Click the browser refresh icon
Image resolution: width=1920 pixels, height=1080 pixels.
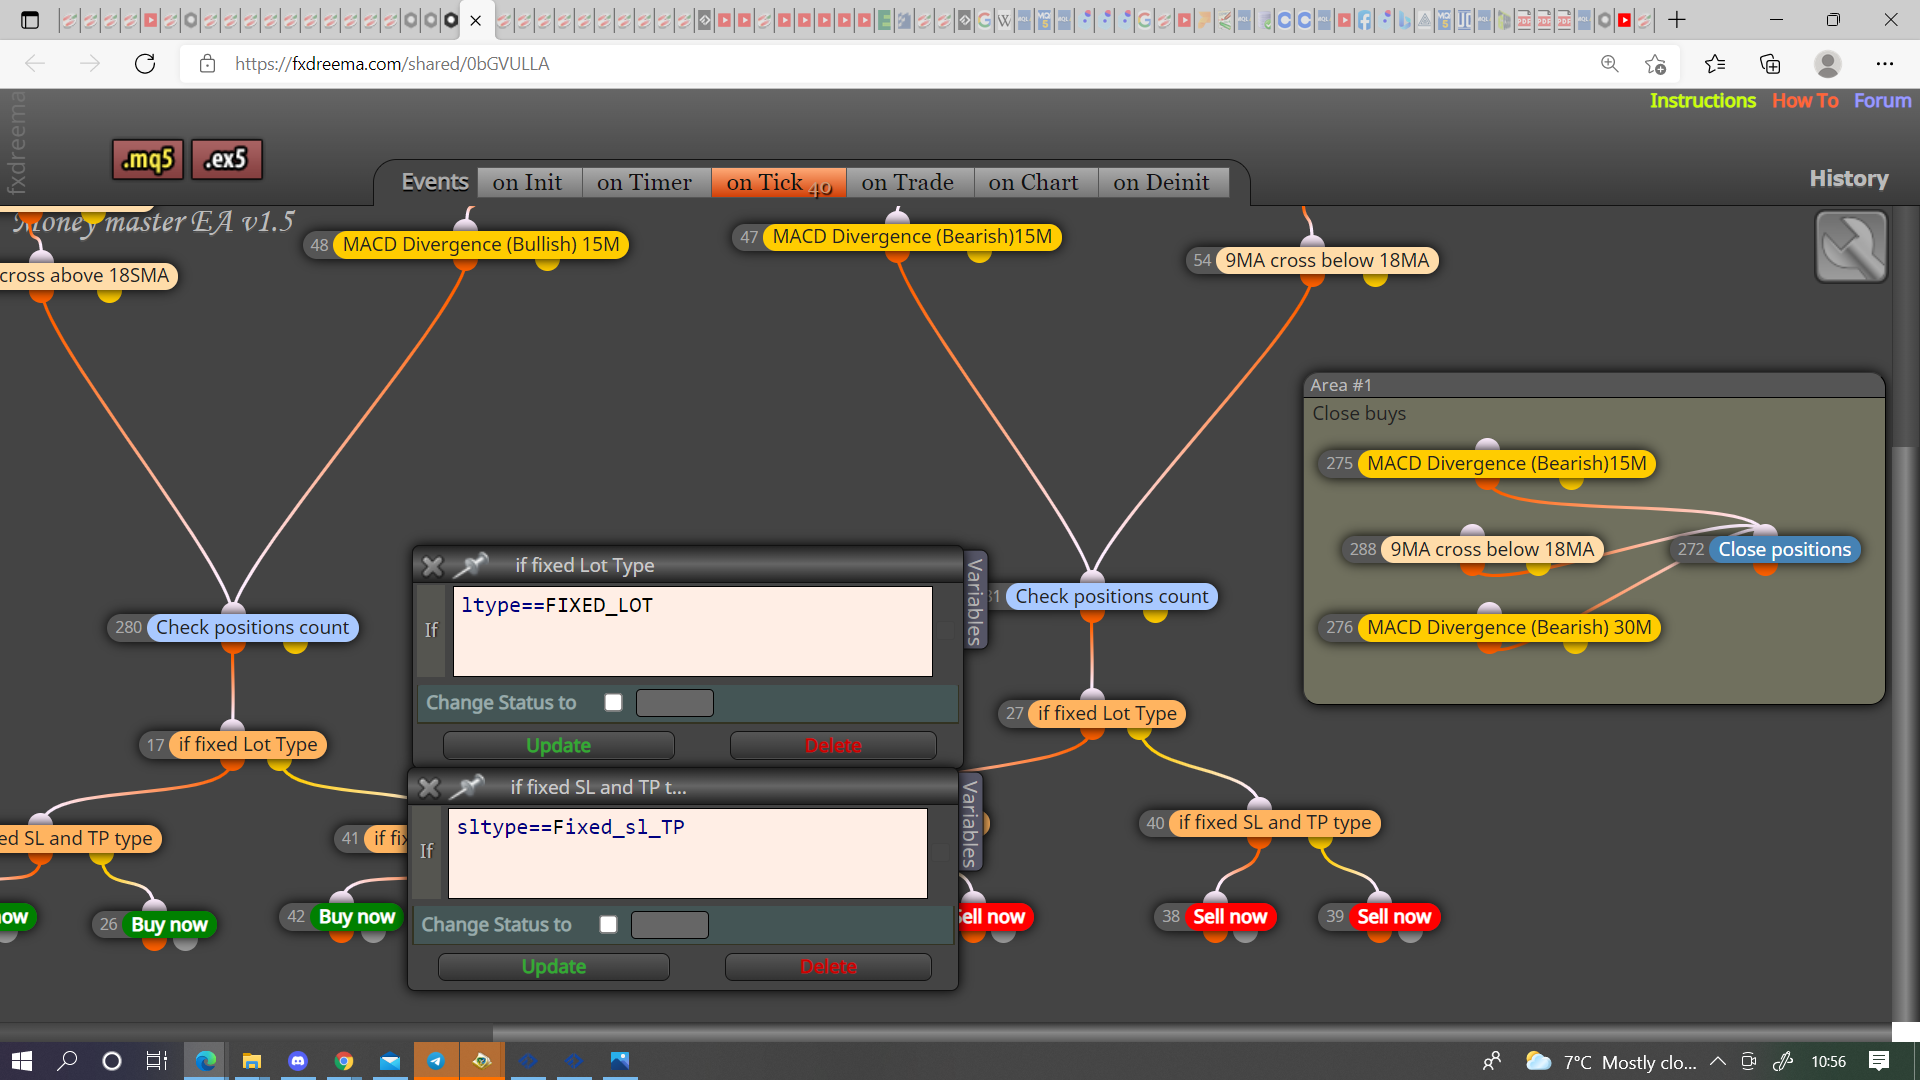(145, 64)
